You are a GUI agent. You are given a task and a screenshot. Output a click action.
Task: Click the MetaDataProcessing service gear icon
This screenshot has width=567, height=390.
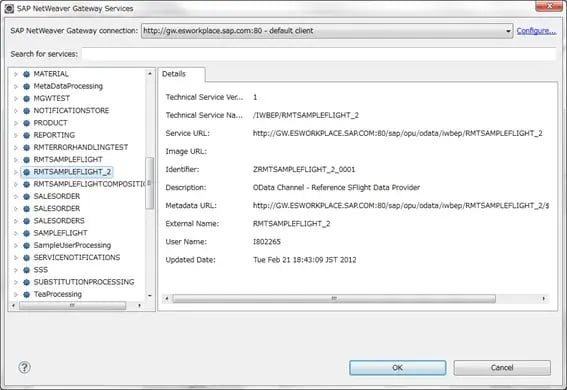point(26,86)
